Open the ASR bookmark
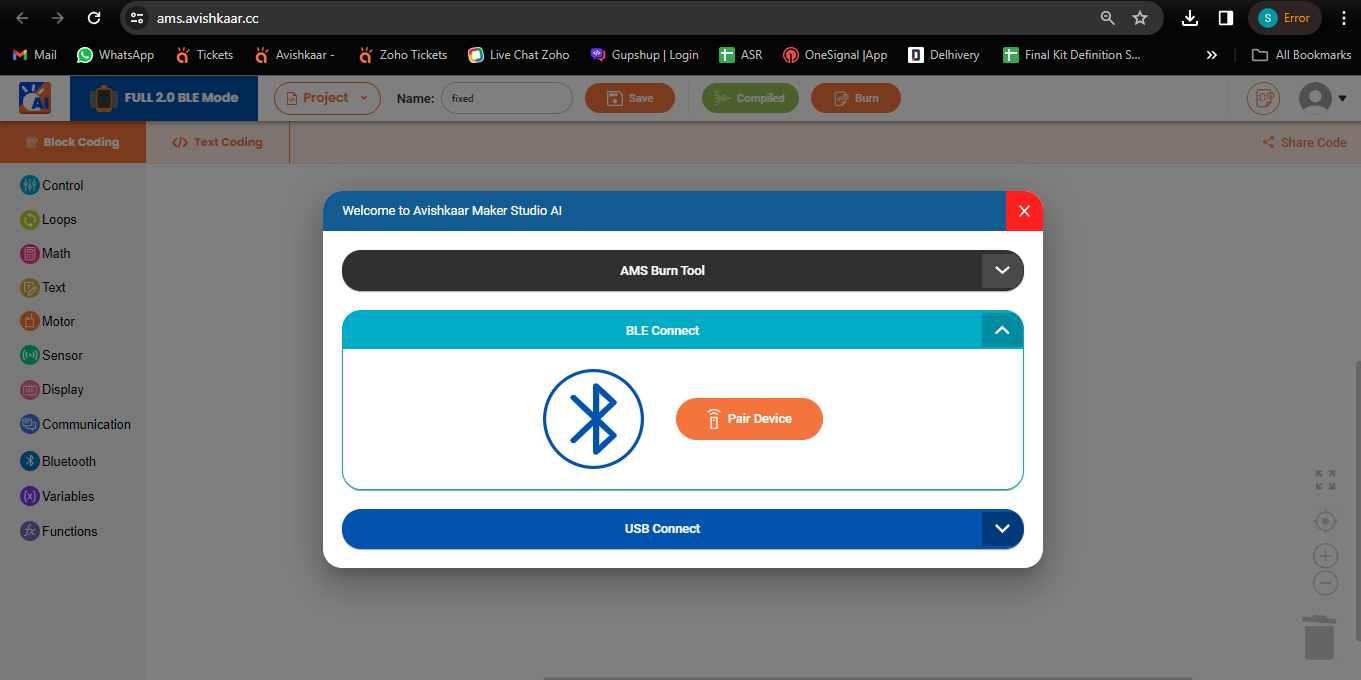 741,55
